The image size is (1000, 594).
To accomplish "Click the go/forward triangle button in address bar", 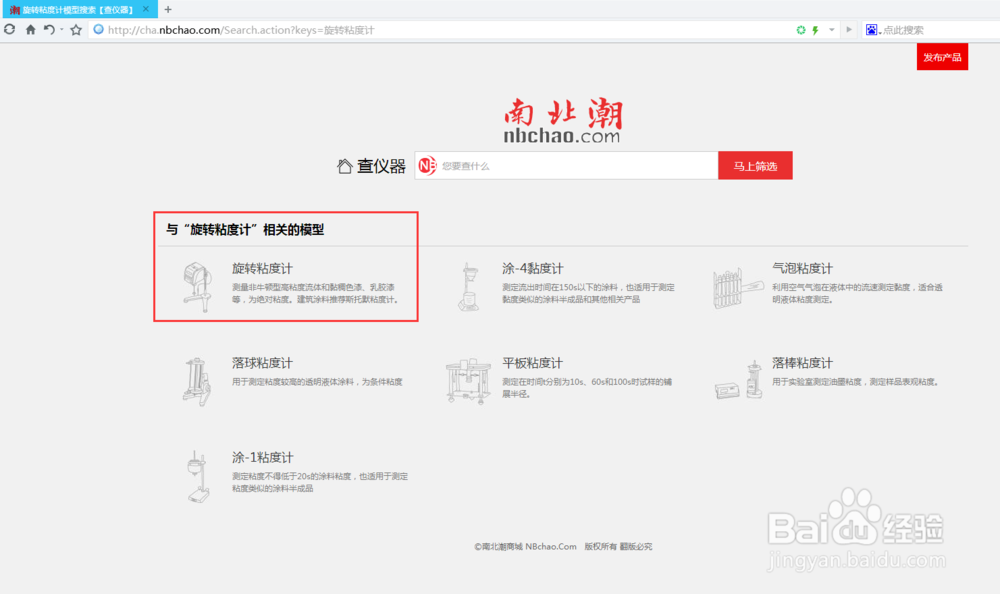I will [x=849, y=30].
